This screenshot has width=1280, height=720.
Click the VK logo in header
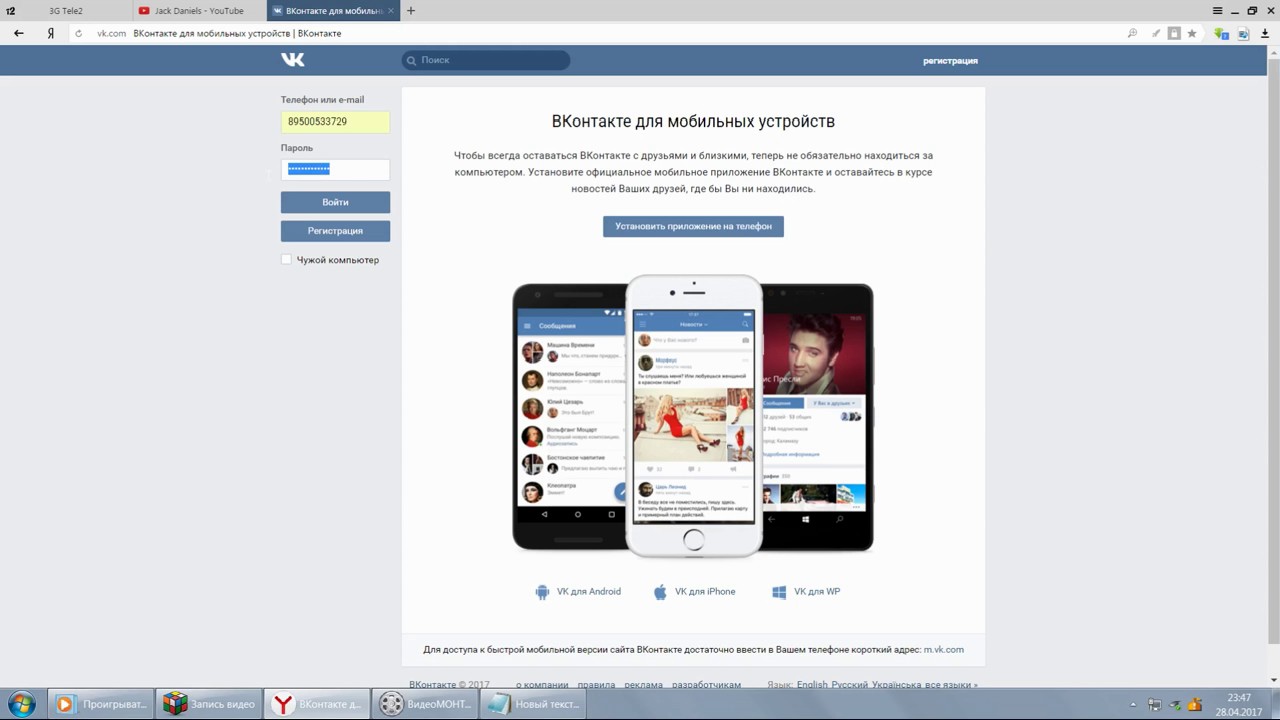pos(292,60)
